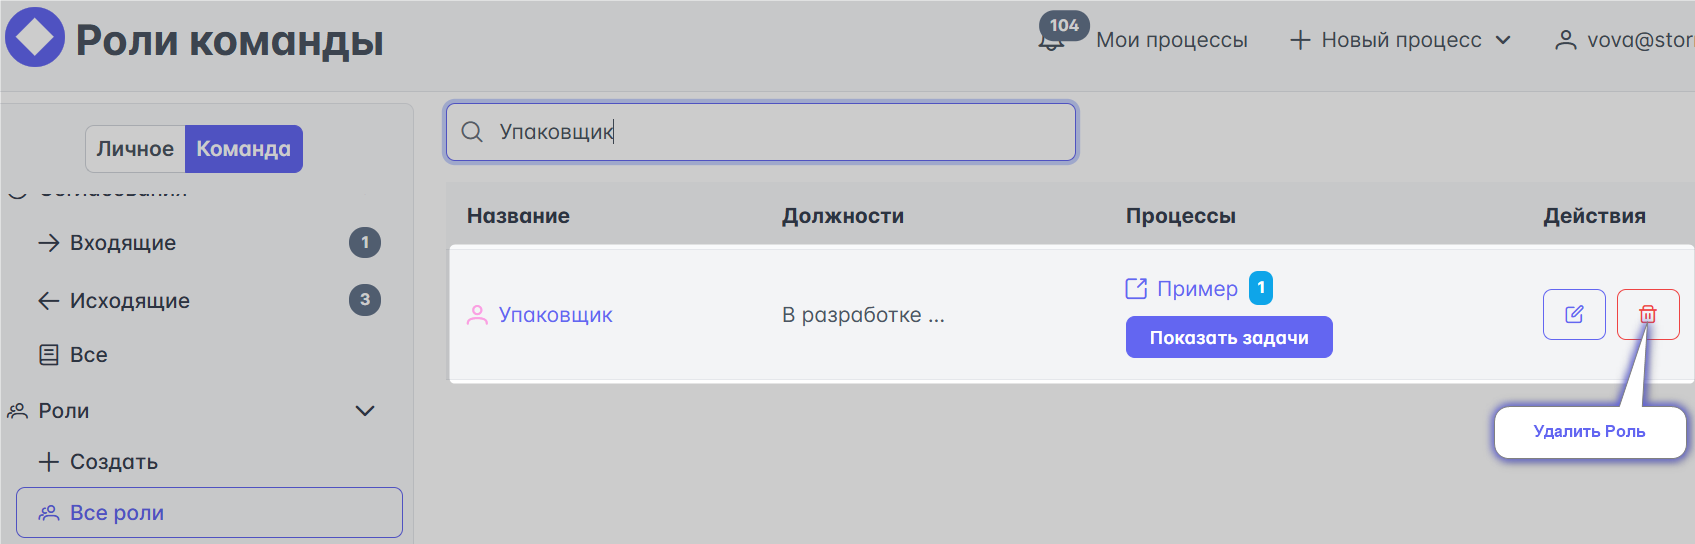Click the app logo diamond icon
This screenshot has height=544, width=1695.
tap(35, 38)
